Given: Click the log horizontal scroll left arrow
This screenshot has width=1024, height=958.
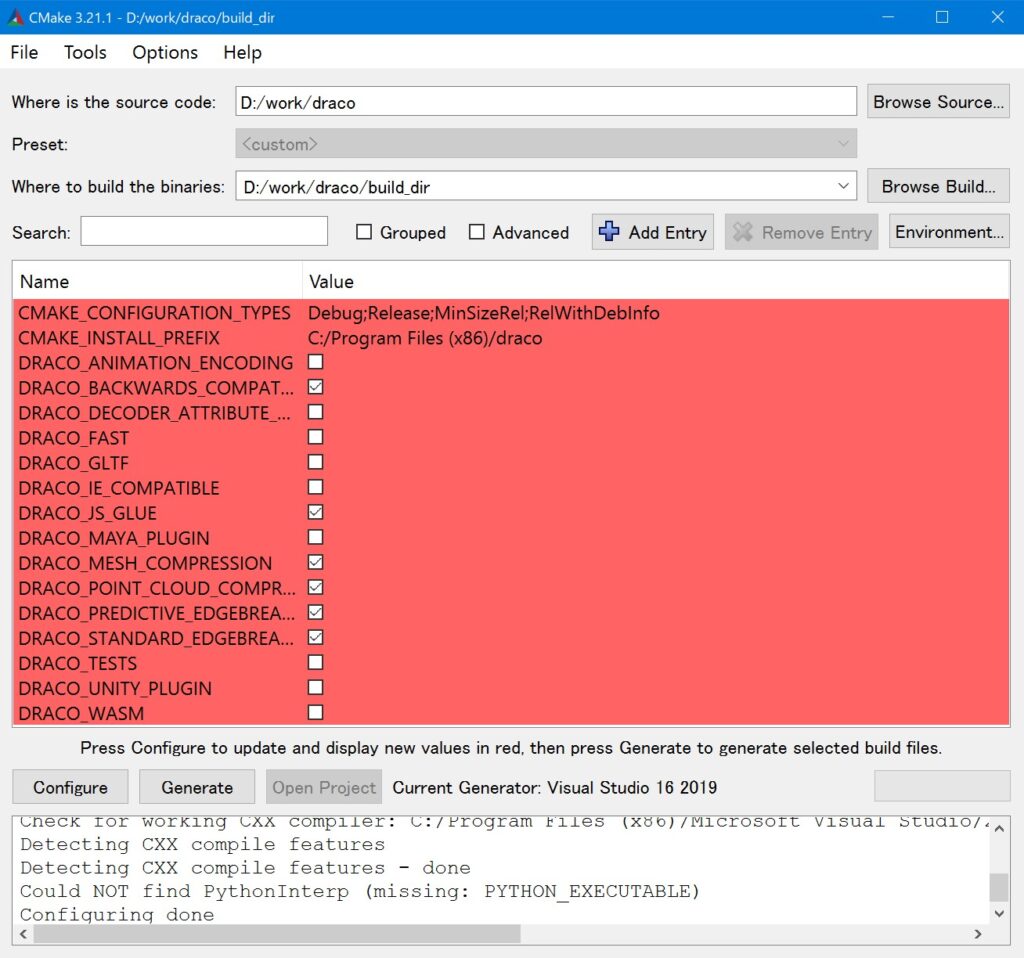Looking at the screenshot, I should [24, 934].
